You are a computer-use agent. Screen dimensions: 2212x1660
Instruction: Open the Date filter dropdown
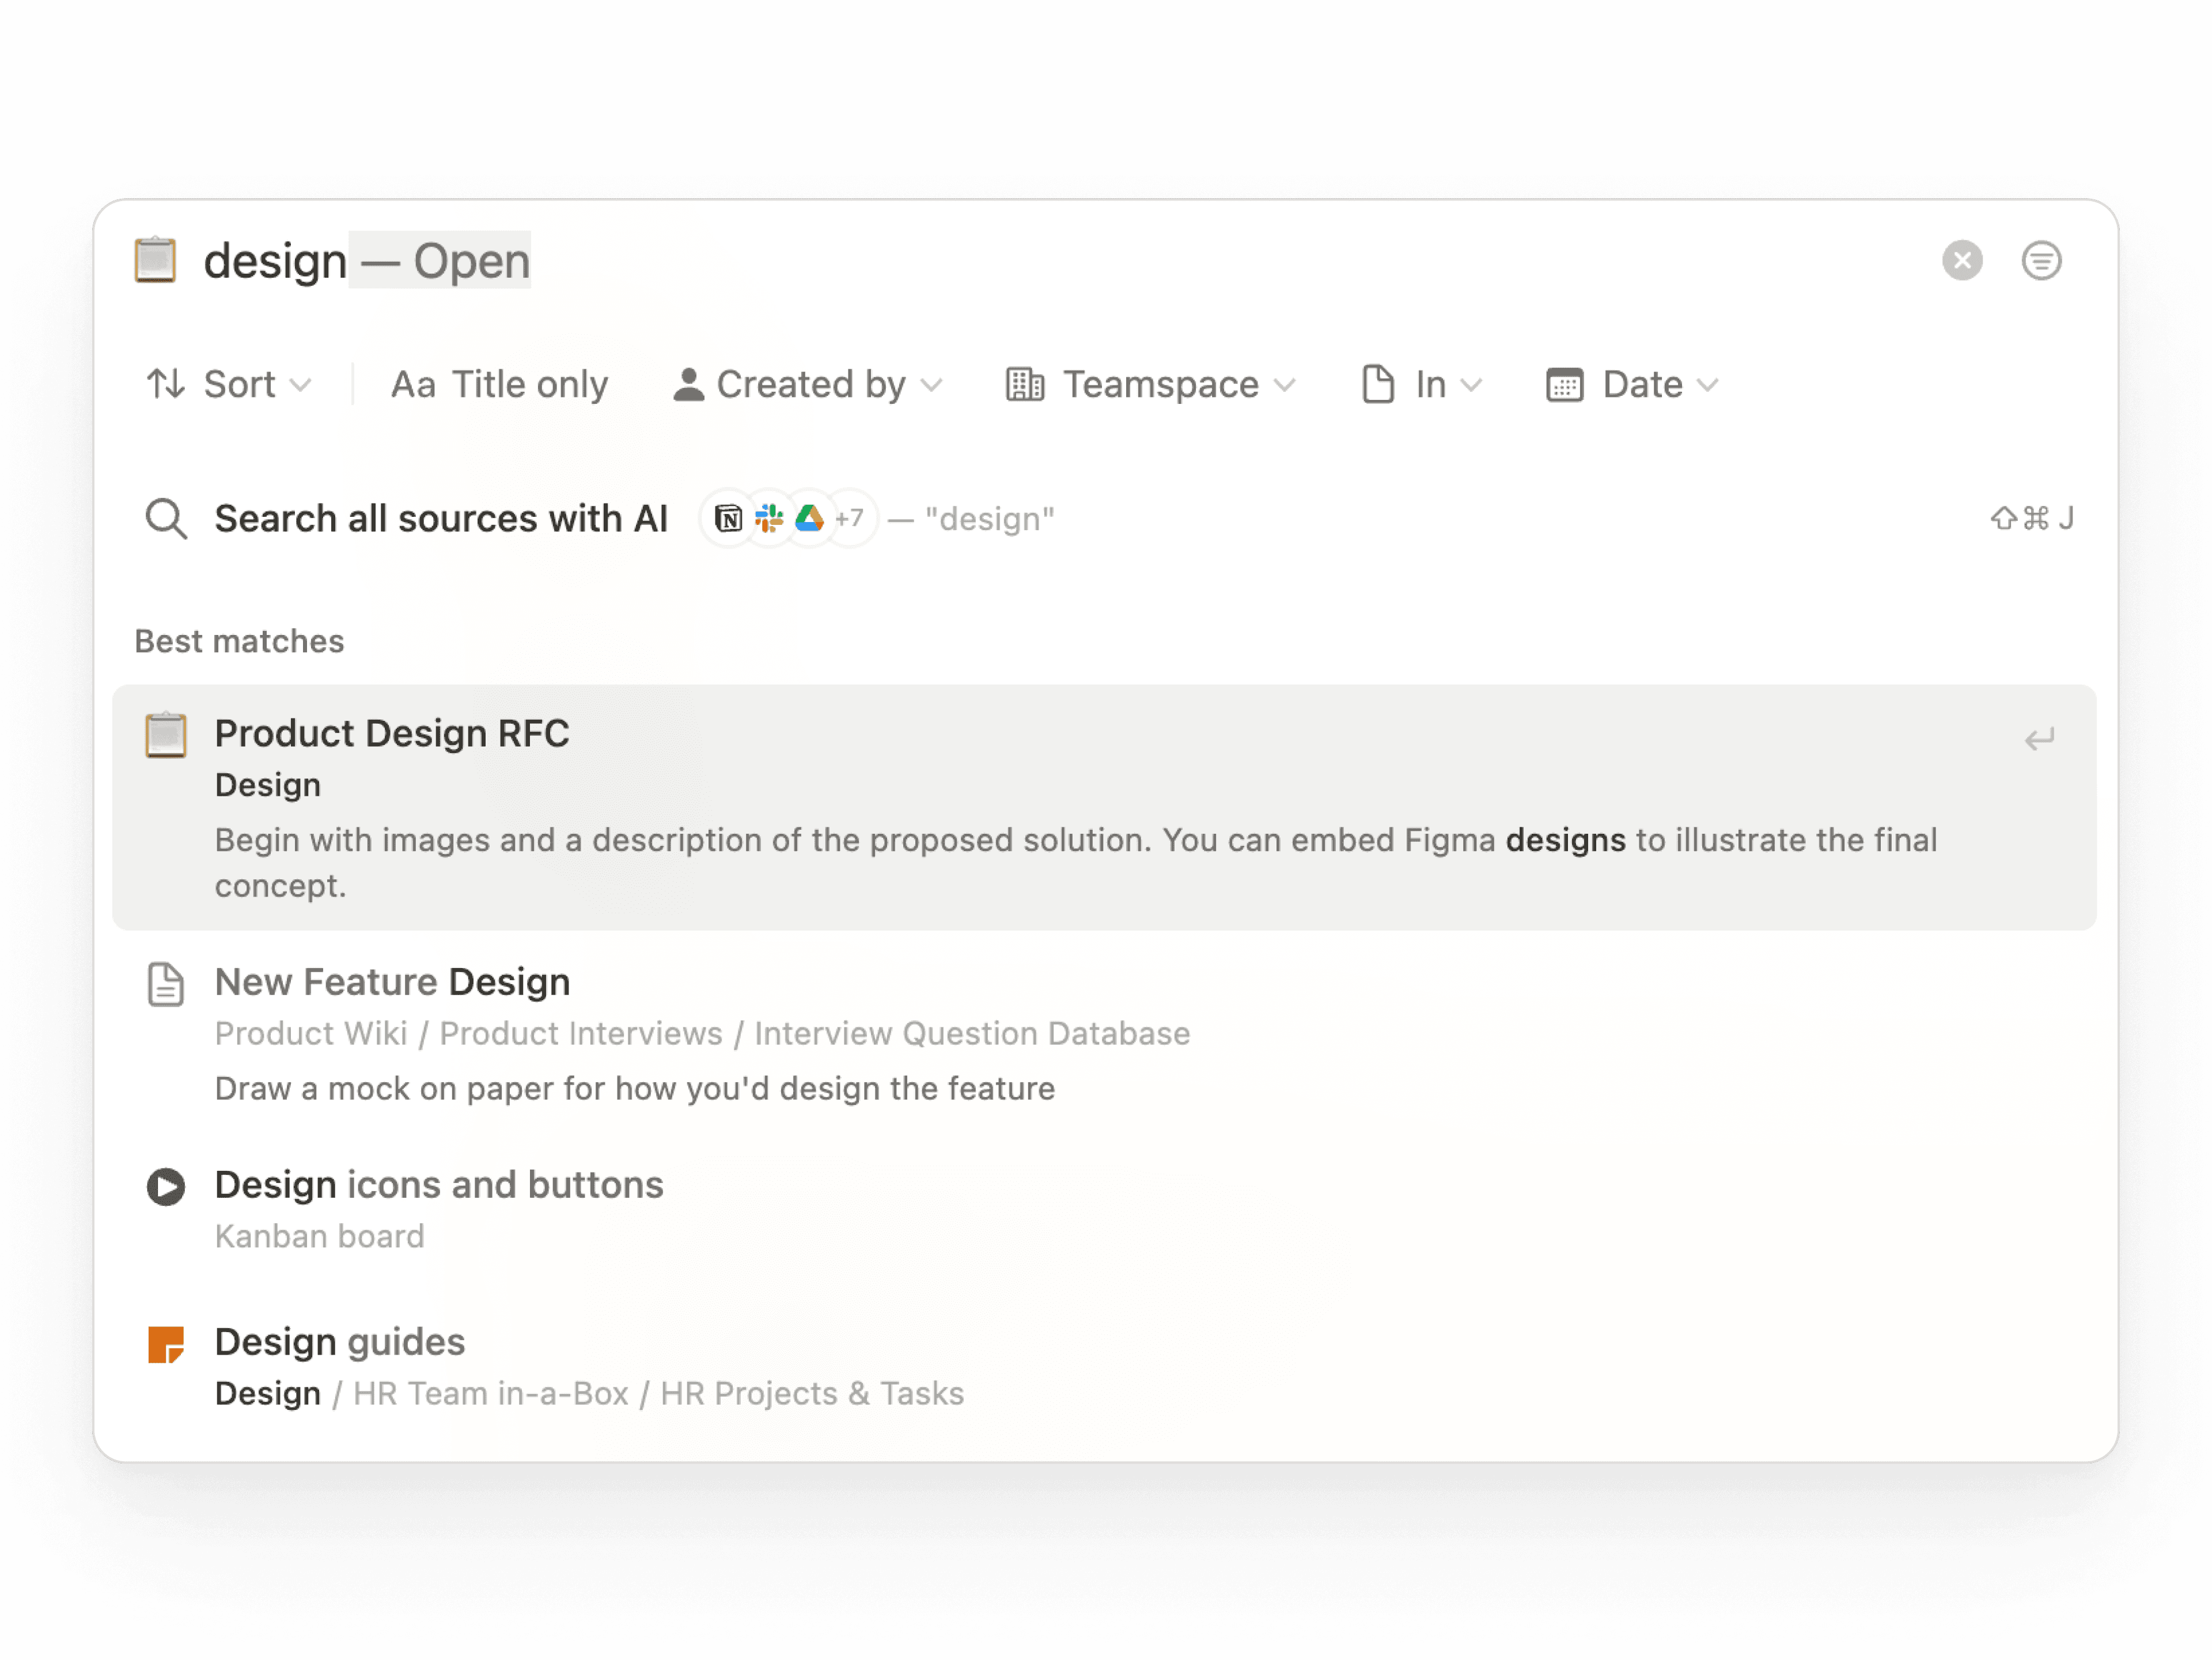point(1632,385)
